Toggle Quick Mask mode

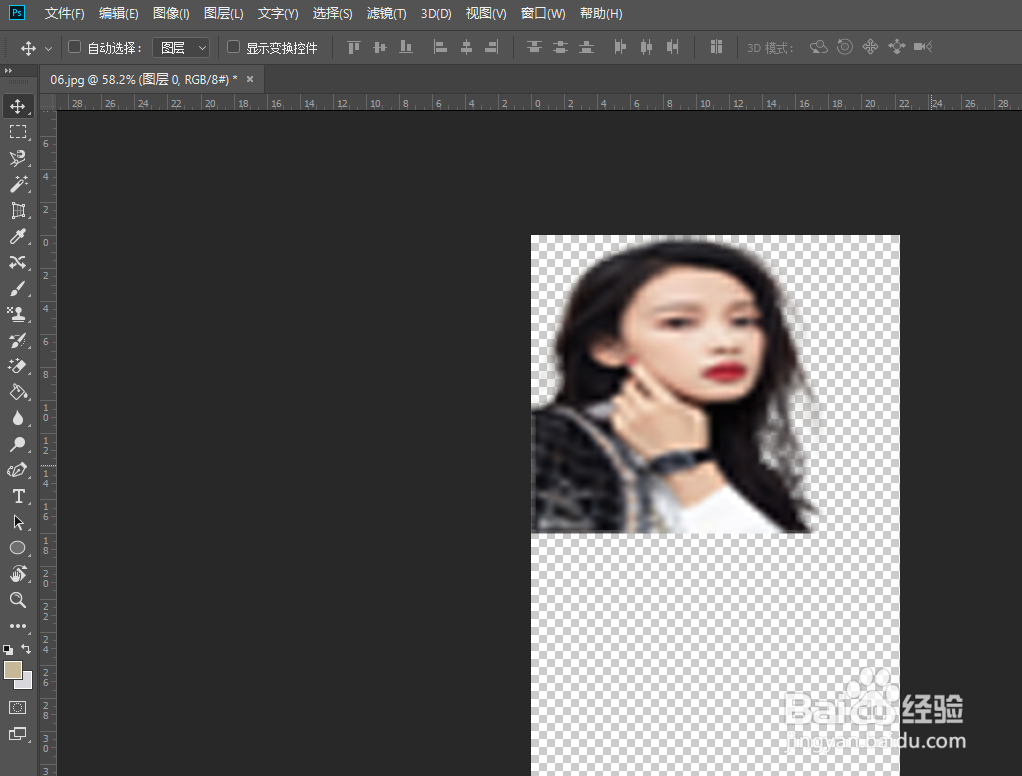[x=18, y=708]
